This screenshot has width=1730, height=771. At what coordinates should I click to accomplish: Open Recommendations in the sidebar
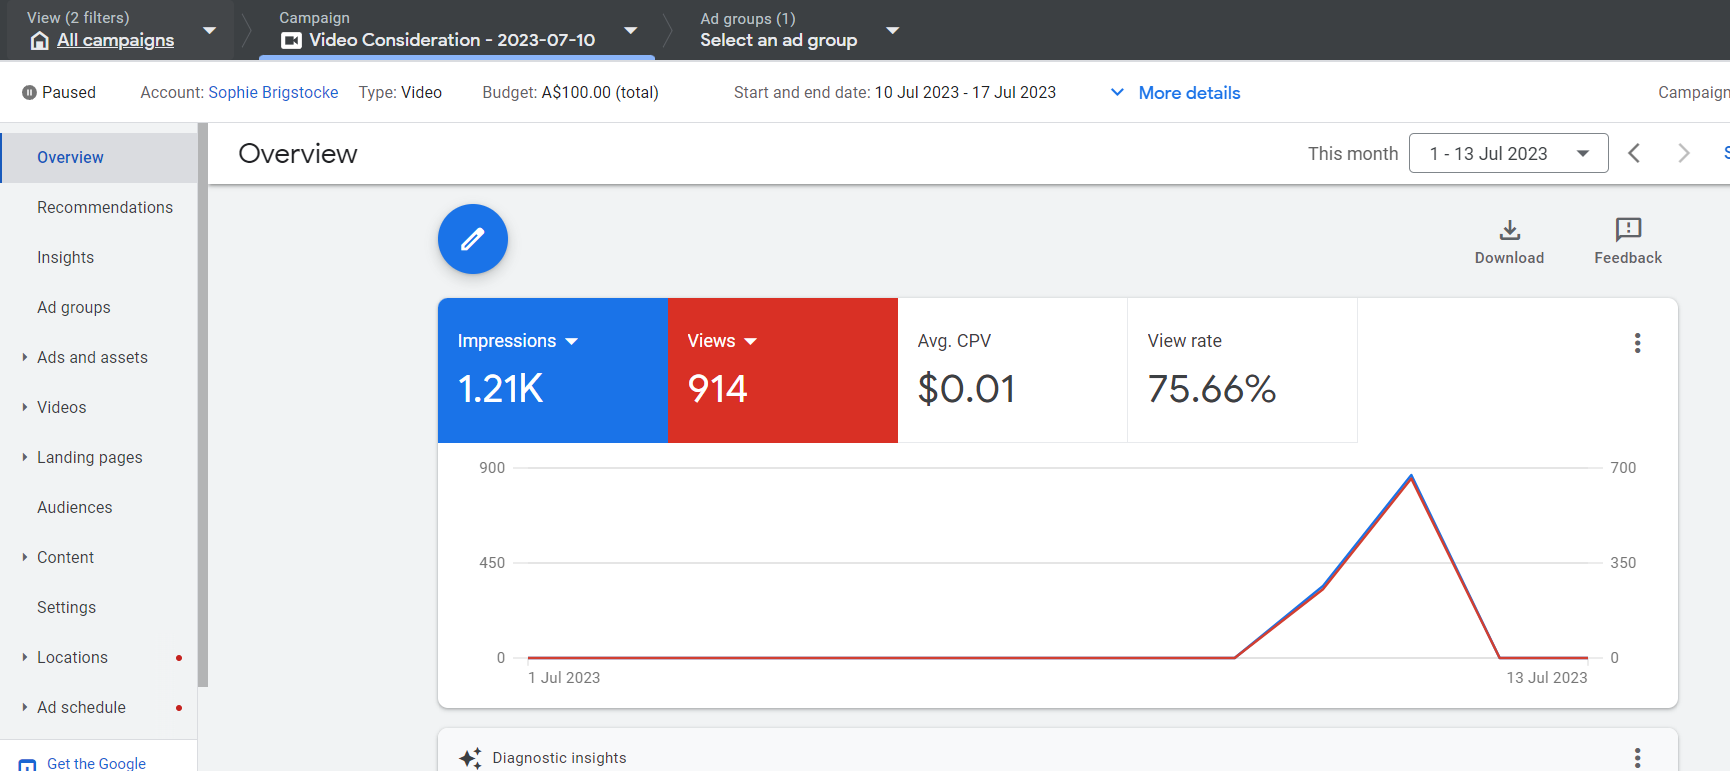105,207
